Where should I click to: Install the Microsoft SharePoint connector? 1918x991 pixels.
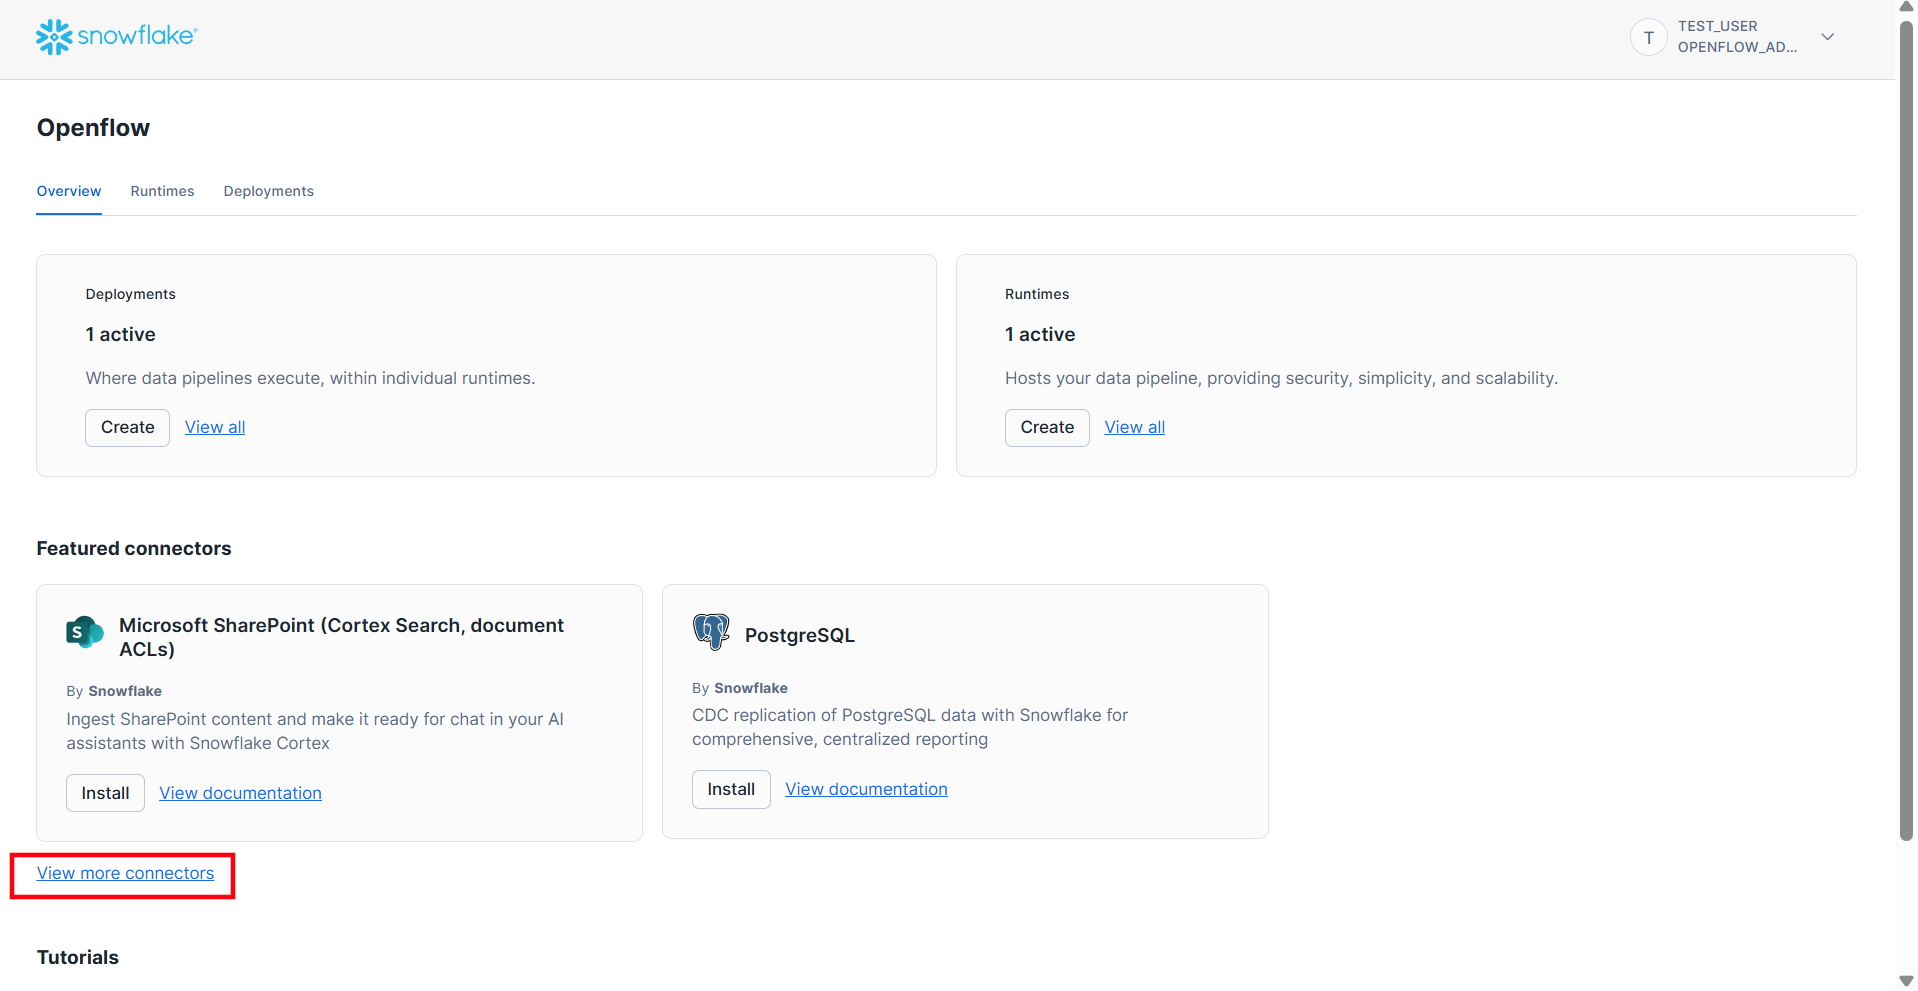click(105, 793)
